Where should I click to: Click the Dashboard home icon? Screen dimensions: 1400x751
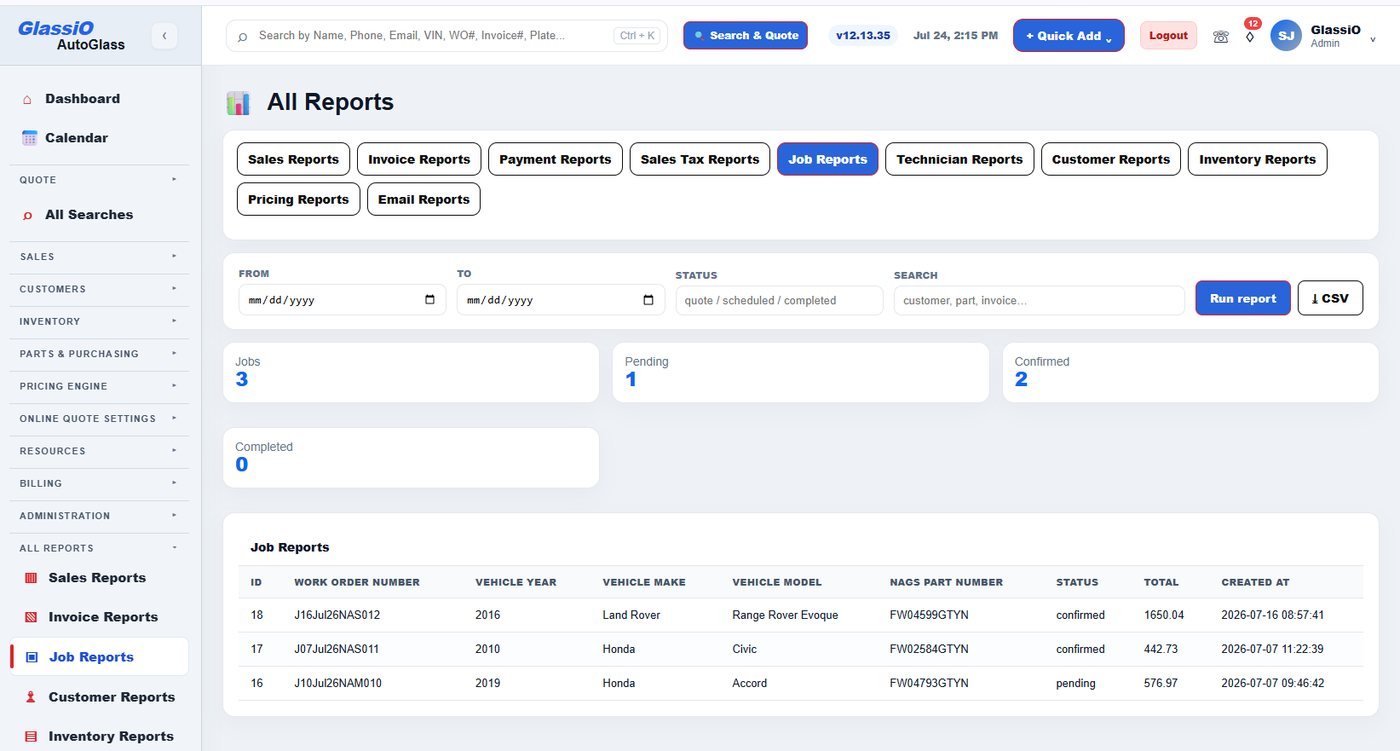tap(27, 99)
